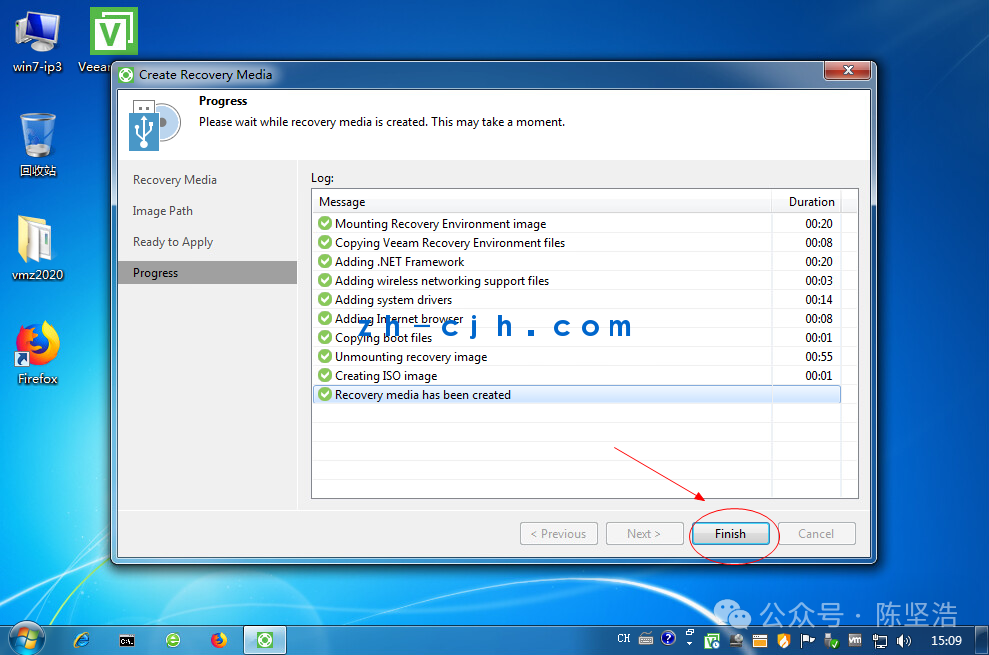The width and height of the screenshot is (989, 655).
Task: Select the Recovery Media wizard step
Action: click(175, 180)
